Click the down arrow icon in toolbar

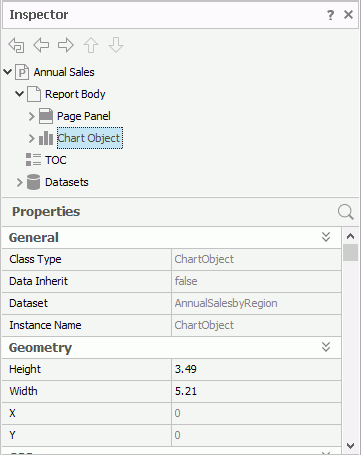[116, 45]
